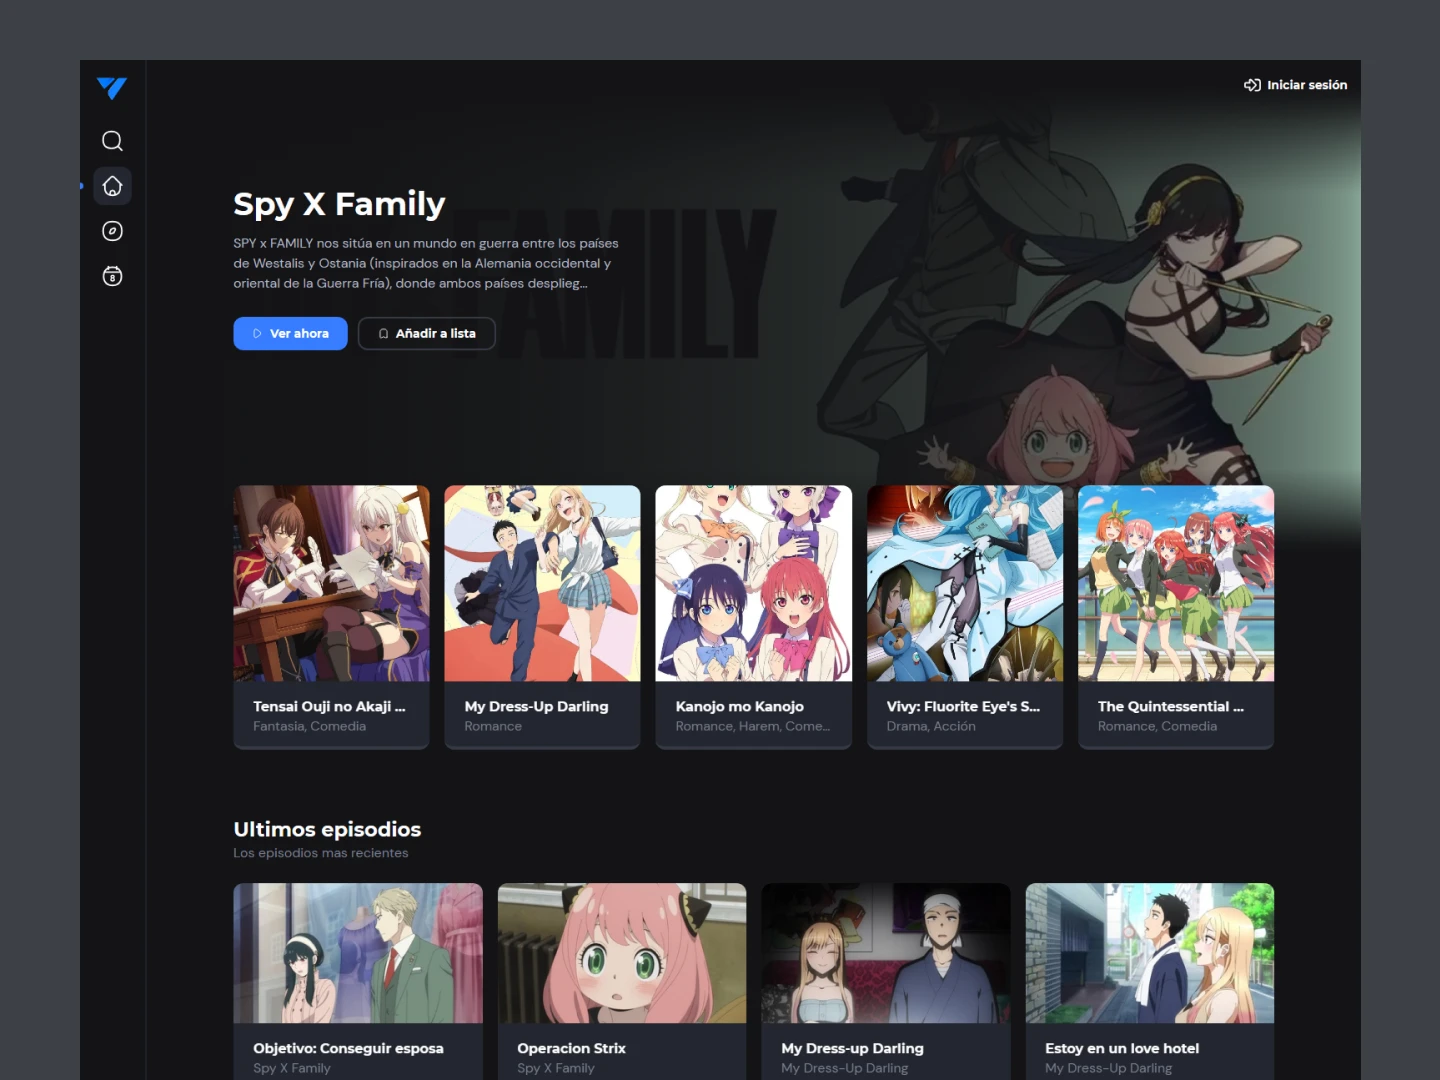This screenshot has width=1440, height=1080.
Task: Click the Tensai Ouji no Akaji title text
Action: point(329,706)
